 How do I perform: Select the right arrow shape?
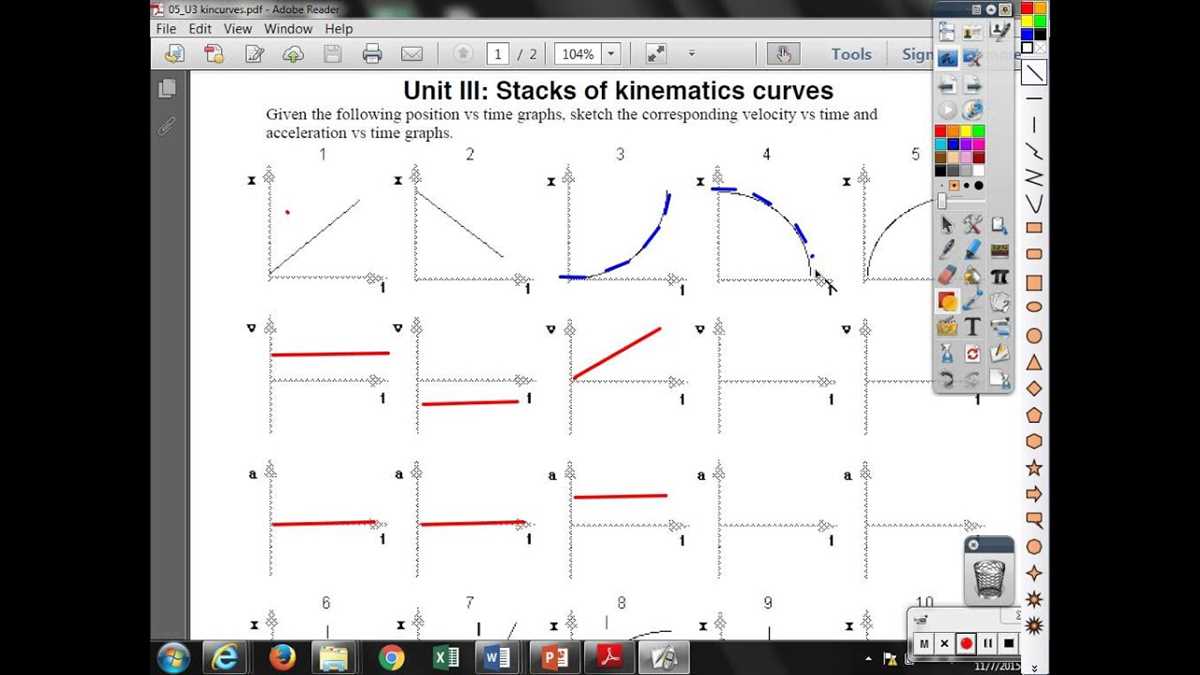point(1034,494)
